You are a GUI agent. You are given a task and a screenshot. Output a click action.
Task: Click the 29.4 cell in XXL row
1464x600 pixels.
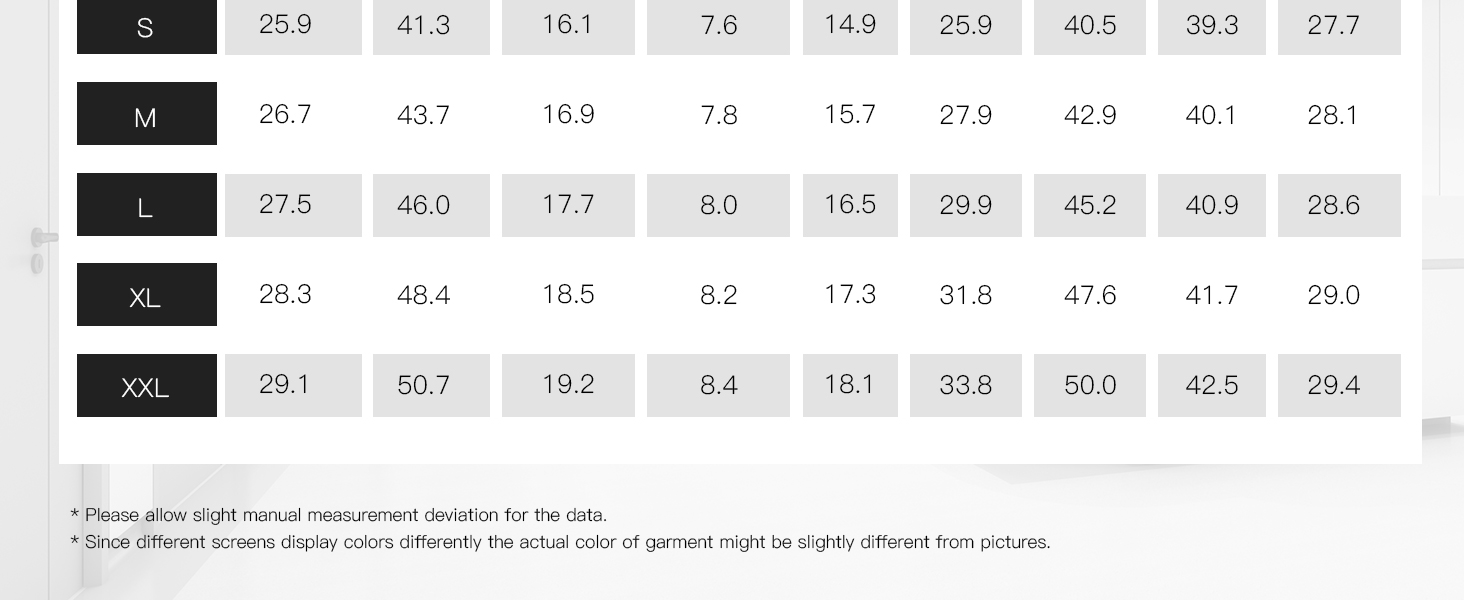point(1334,385)
